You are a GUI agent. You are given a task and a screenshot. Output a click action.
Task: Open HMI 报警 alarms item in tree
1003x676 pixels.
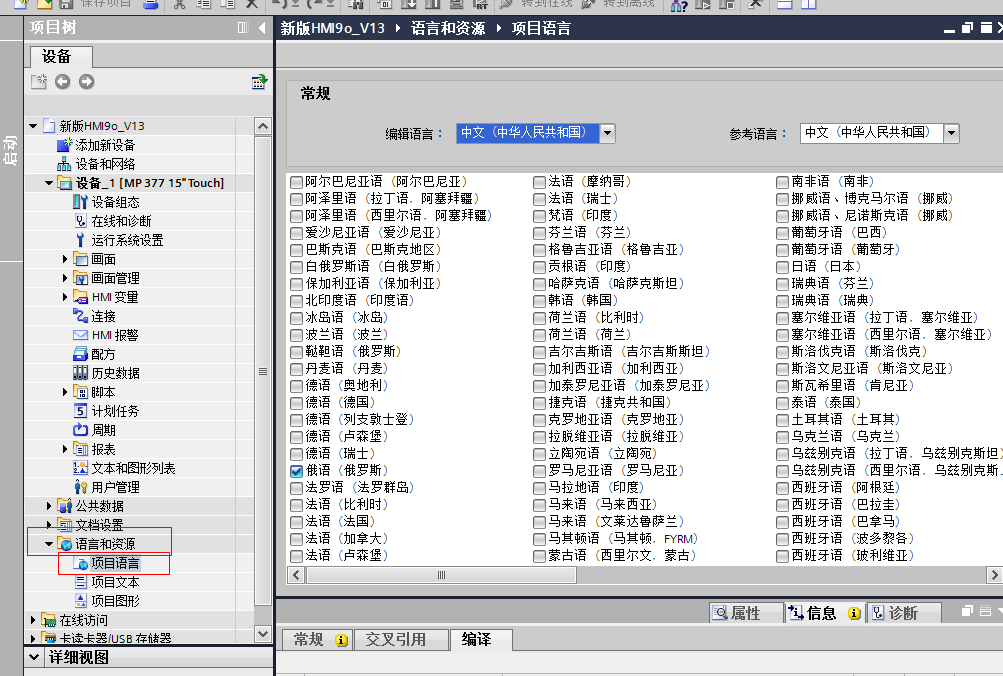[x=114, y=335]
